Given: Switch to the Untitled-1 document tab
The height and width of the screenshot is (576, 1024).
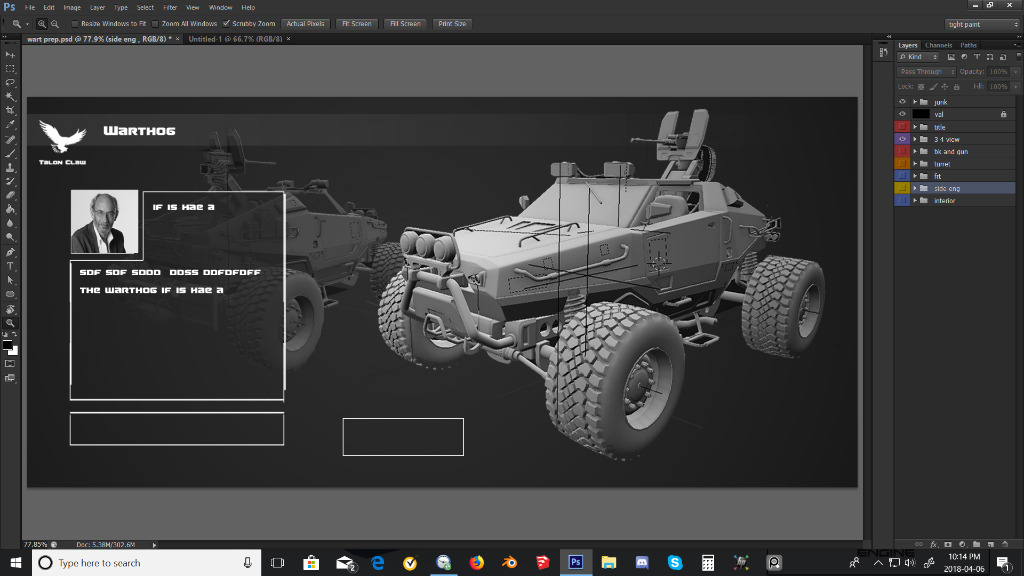Looking at the screenshot, I should 235,39.
